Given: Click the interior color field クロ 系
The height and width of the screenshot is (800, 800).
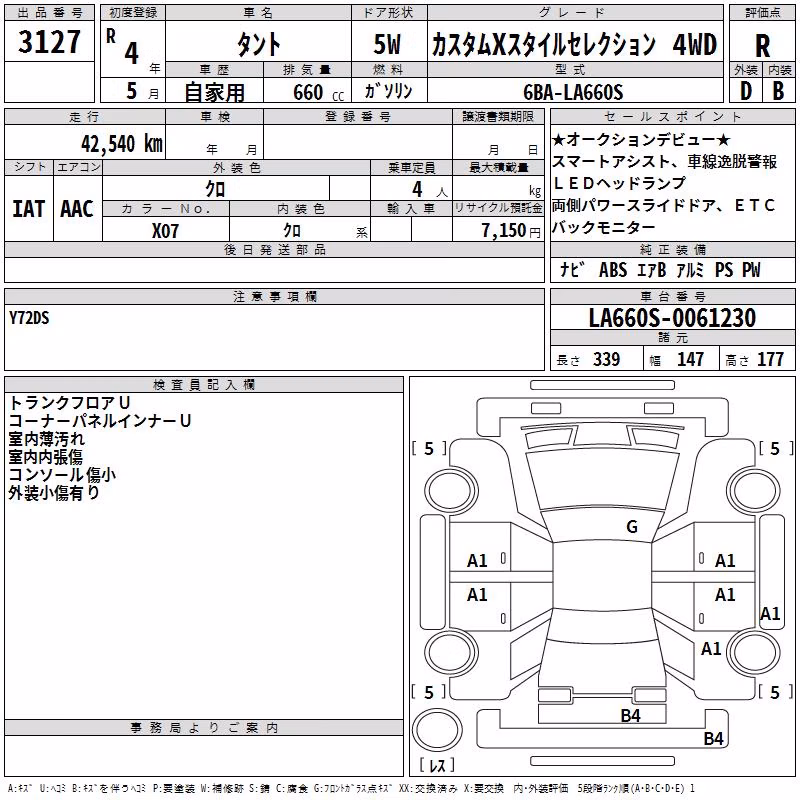Looking at the screenshot, I should (300, 231).
